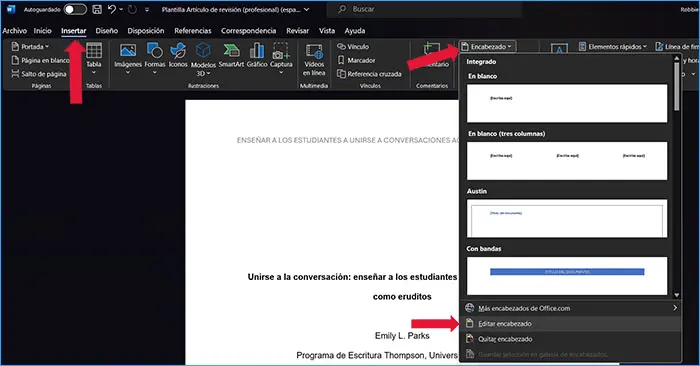Click the Redo icon in title bar
Screen dimensions: 700x366
click(x=132, y=9)
